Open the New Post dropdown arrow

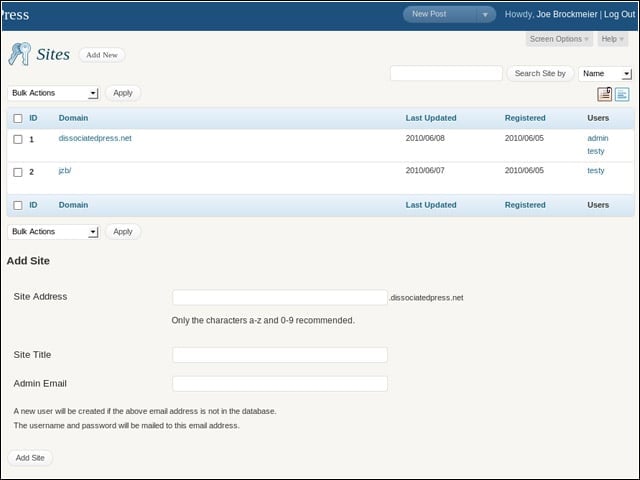pos(485,15)
